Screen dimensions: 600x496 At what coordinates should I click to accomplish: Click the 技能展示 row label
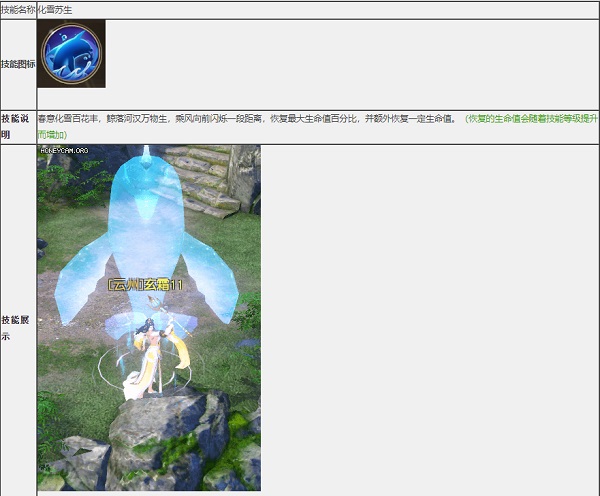[15, 328]
